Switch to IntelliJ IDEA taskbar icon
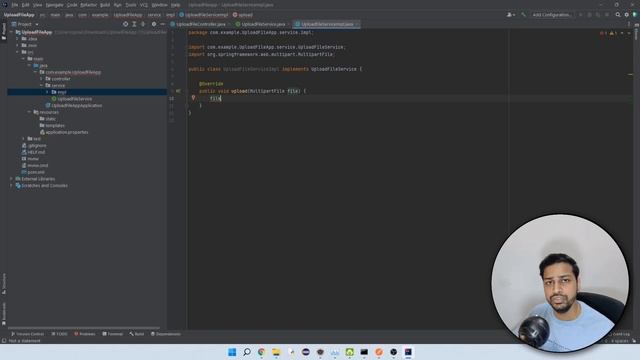Screen dimensions: 640x360 tap(408, 352)
